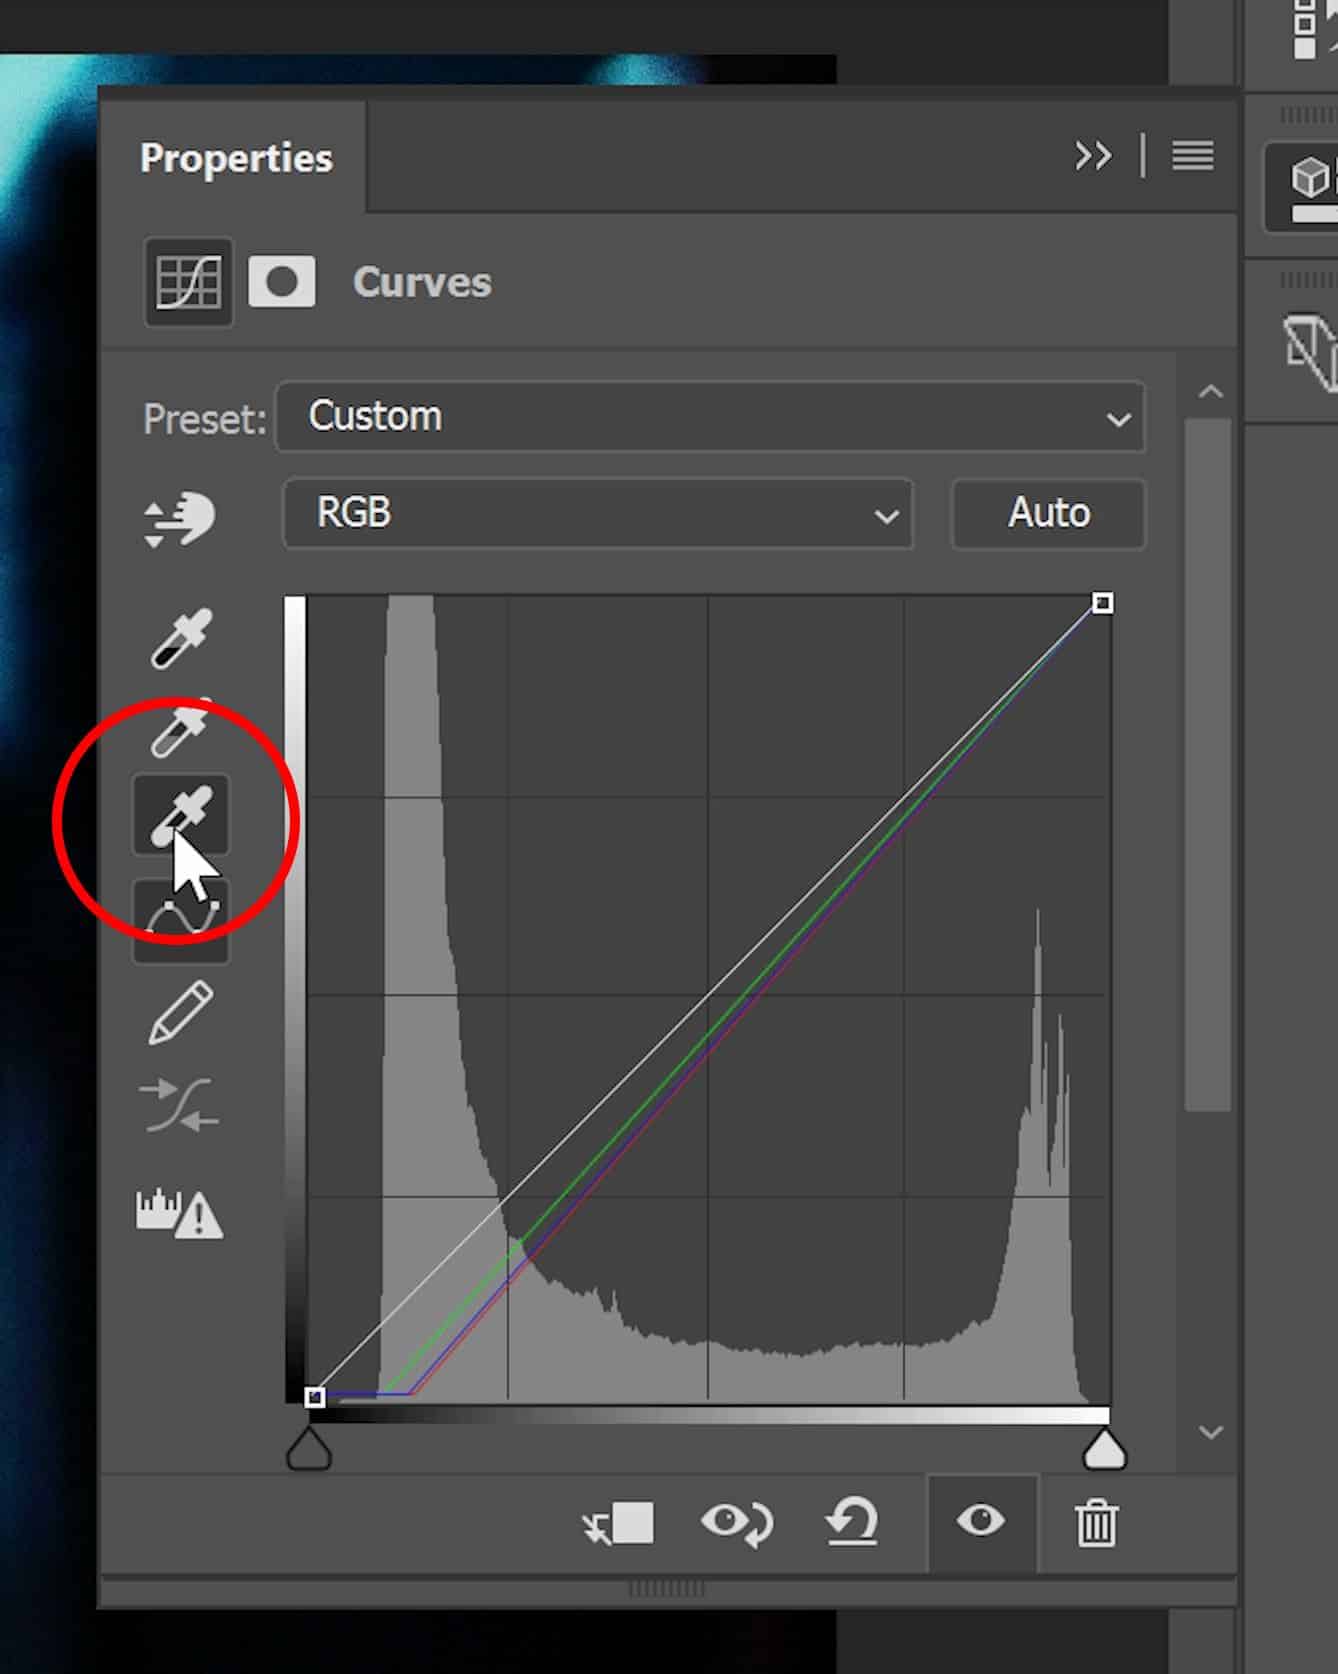This screenshot has width=1338, height=1674.
Task: Select the top-right curve point
Action: (1102, 603)
